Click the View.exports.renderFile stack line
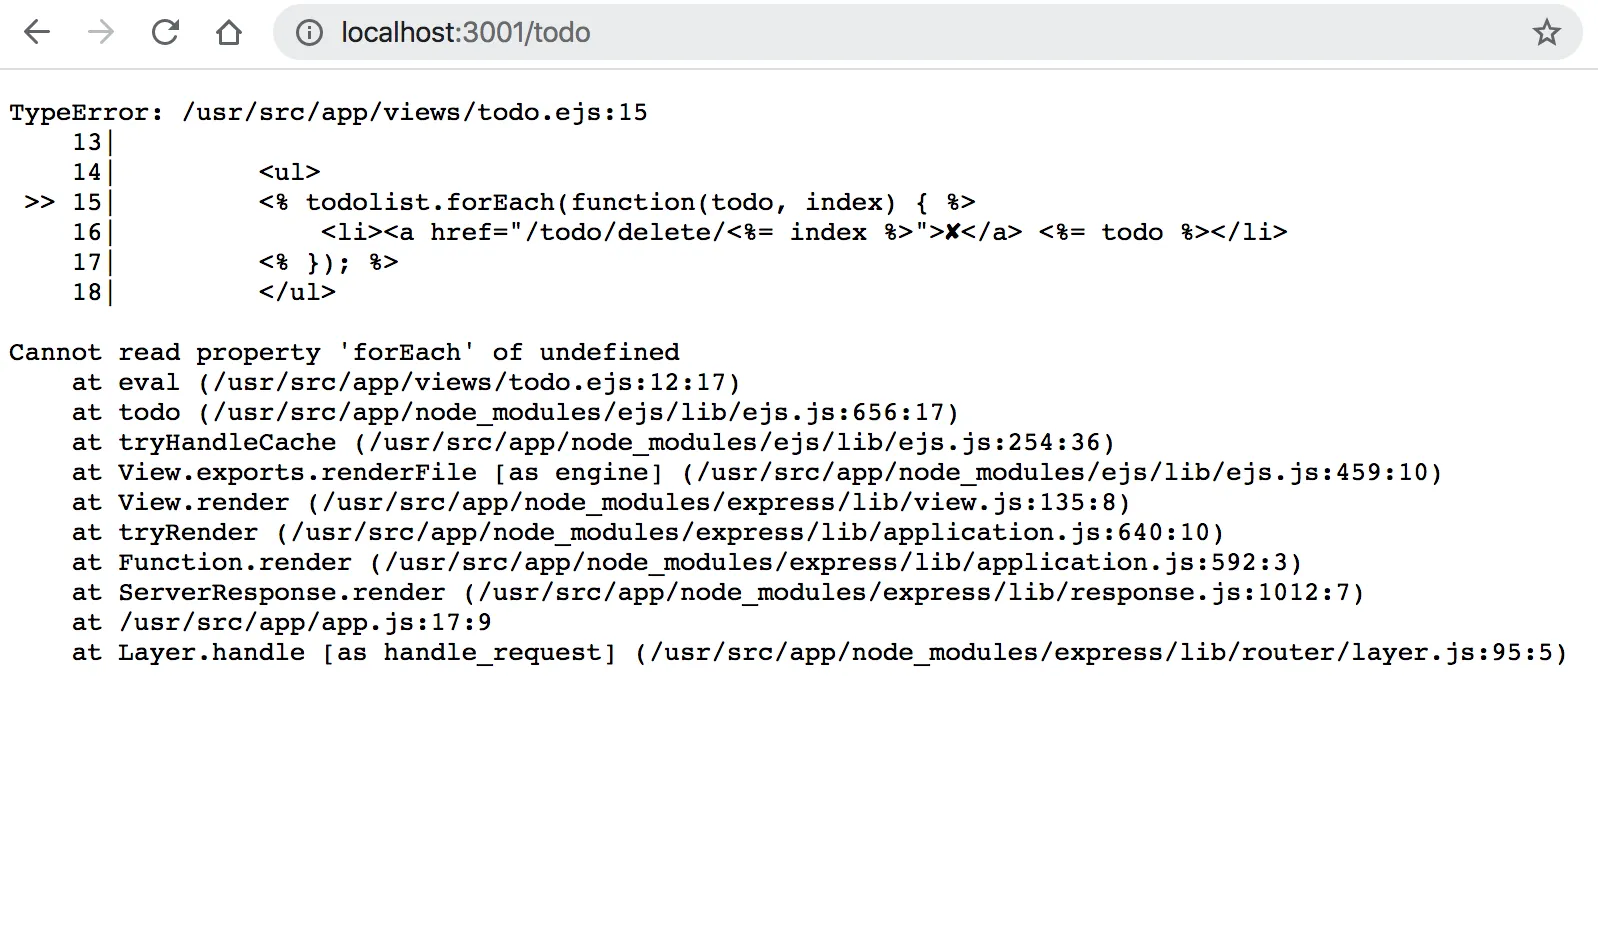This screenshot has width=1598, height=930. 757,472
